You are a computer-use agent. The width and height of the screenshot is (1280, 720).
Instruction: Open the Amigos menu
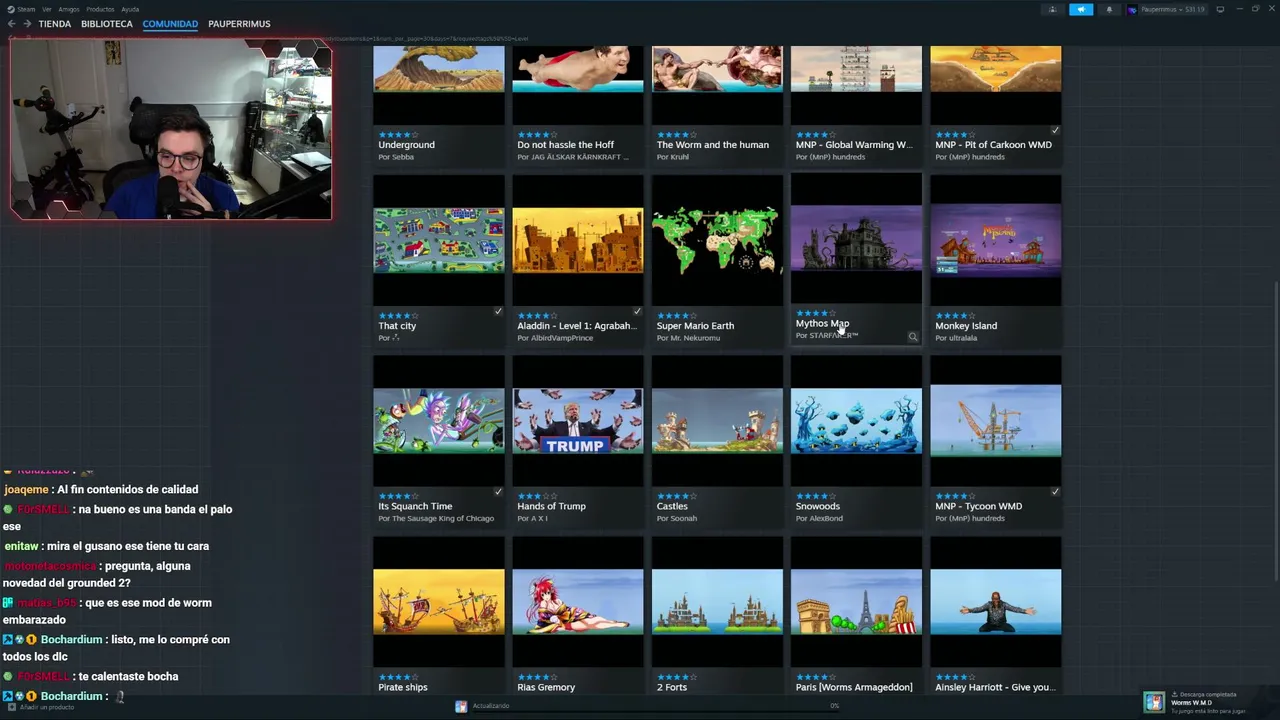68,9
